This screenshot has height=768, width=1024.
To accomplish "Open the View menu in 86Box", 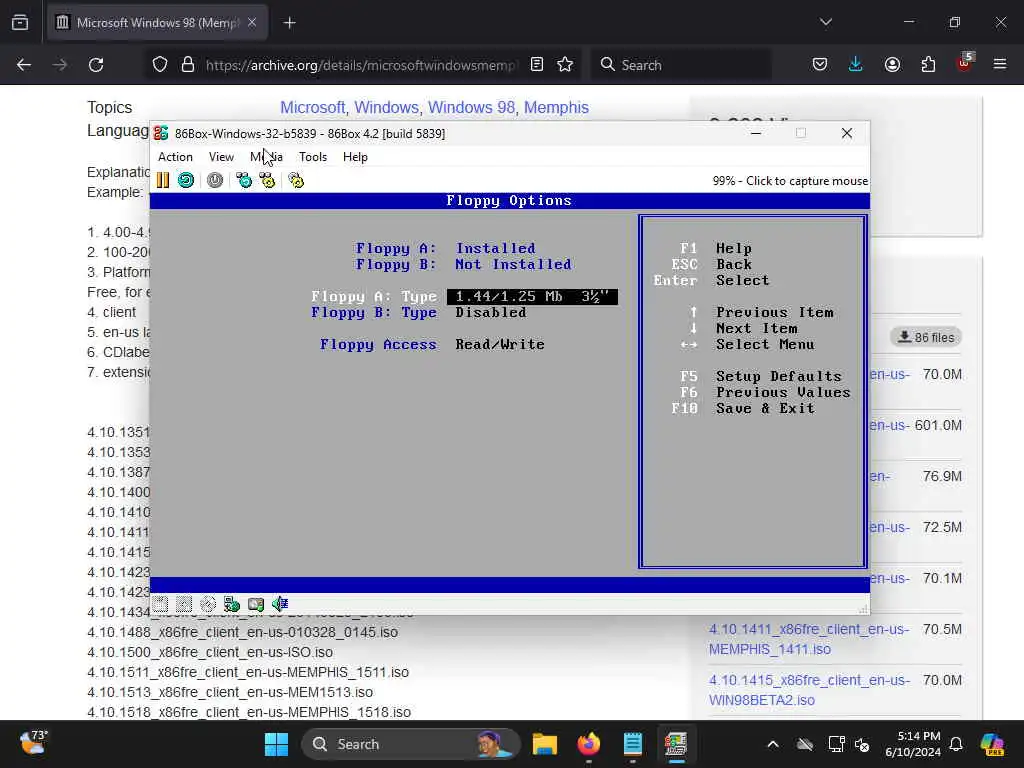I will (221, 157).
